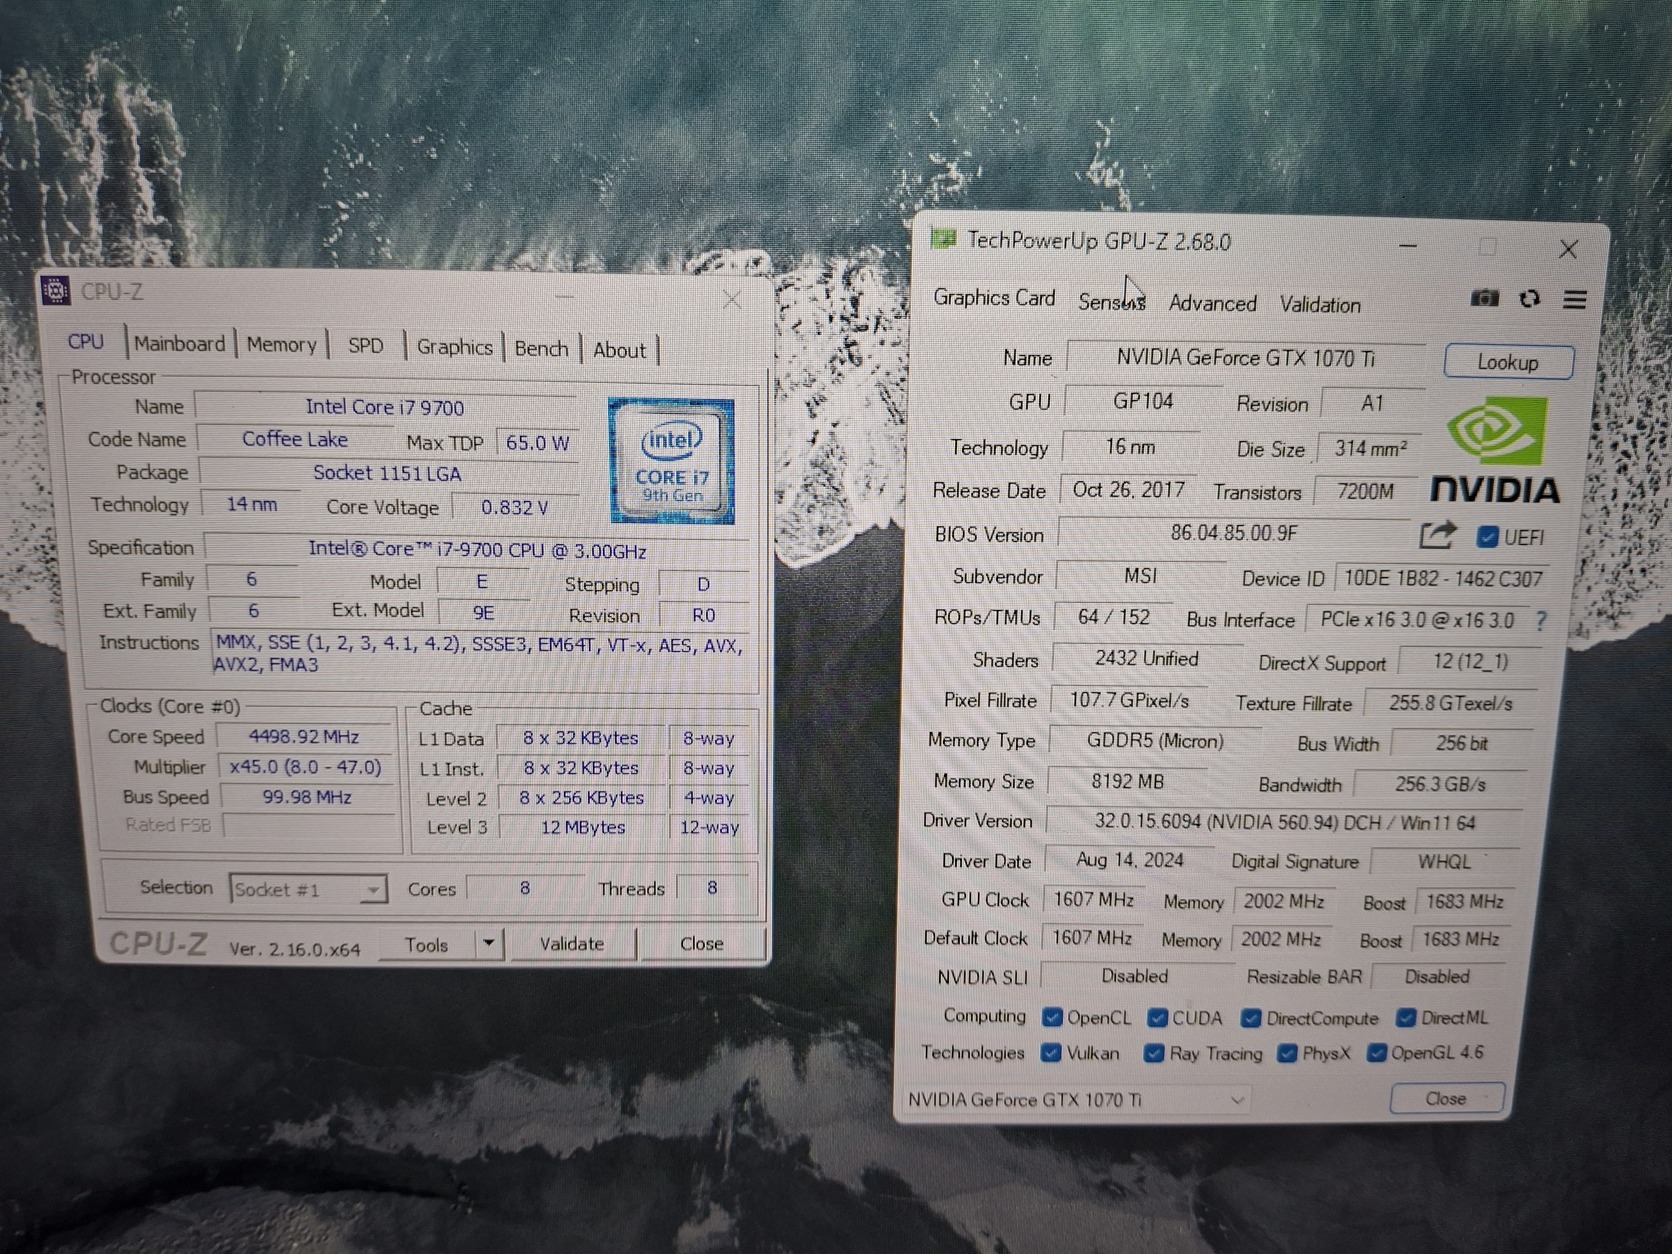
Task: Click the Lookup button in GPU-Z
Action: click(x=1508, y=362)
